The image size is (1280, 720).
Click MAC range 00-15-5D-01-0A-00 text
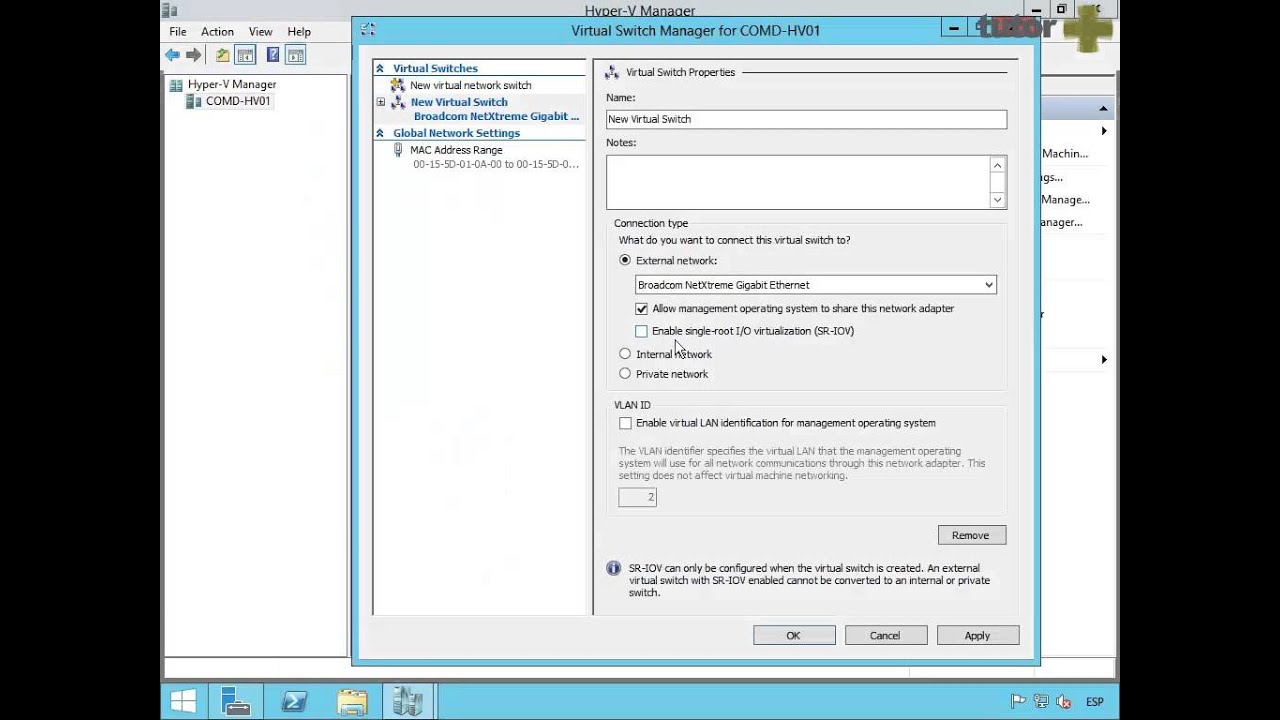(x=496, y=164)
